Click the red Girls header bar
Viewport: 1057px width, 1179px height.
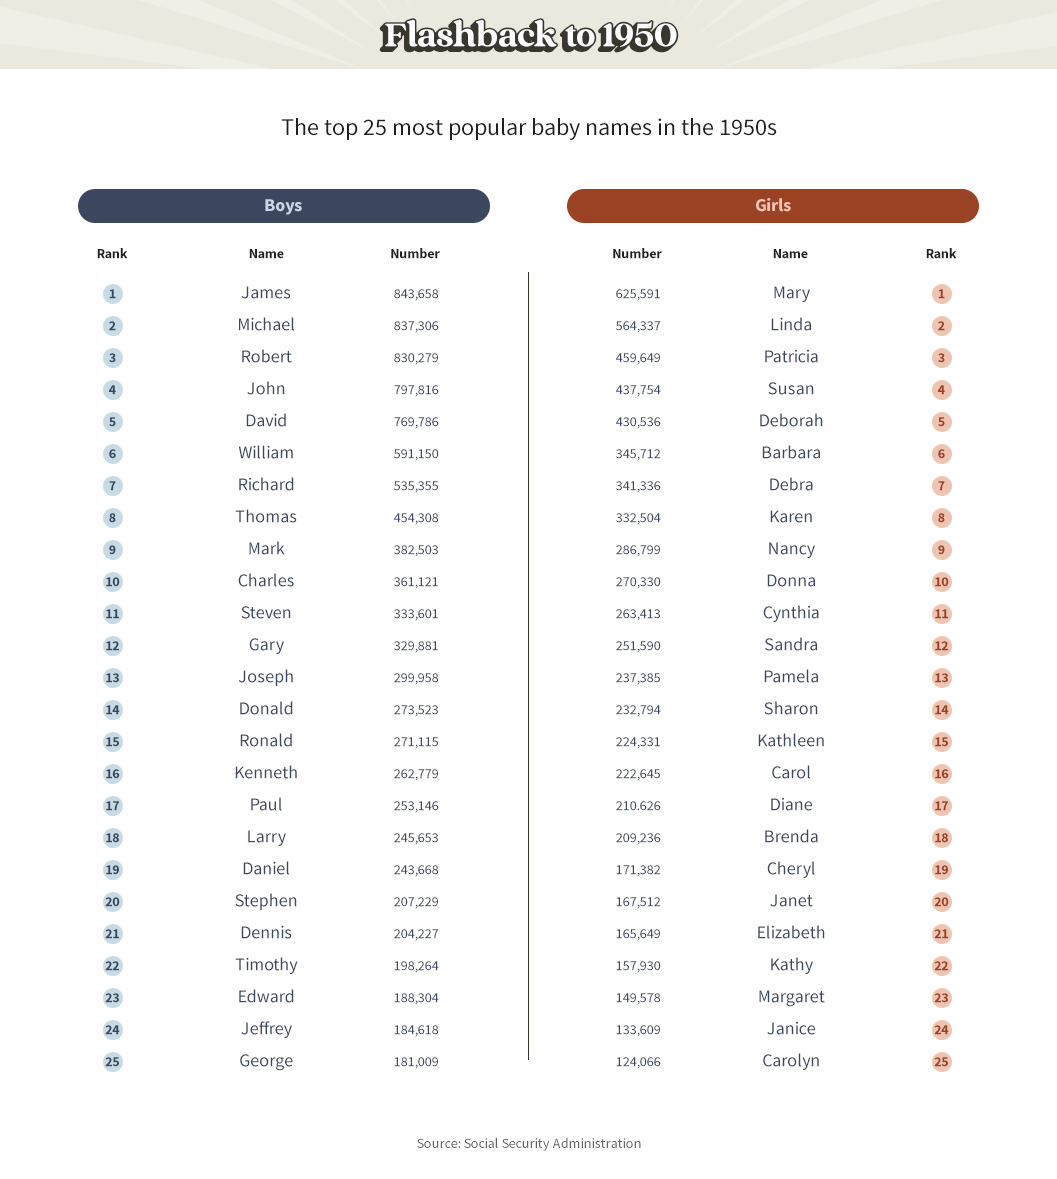(x=773, y=206)
